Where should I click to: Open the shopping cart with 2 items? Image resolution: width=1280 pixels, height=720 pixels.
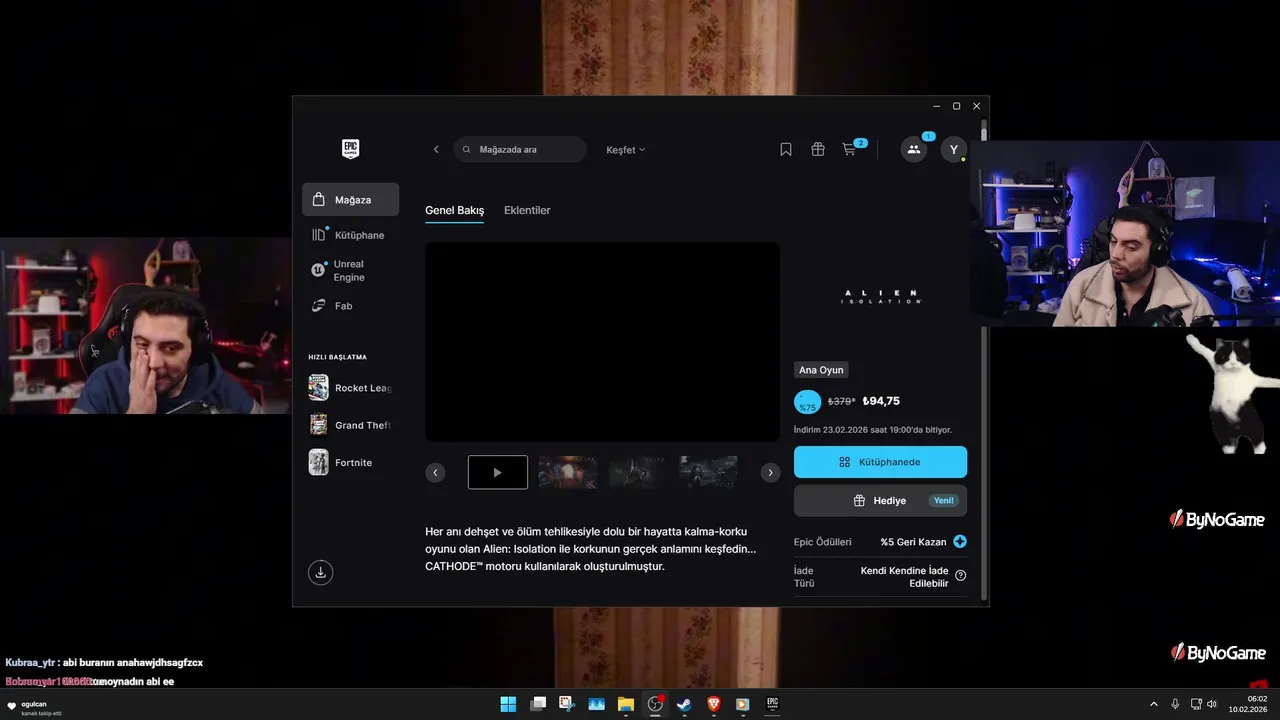point(850,149)
